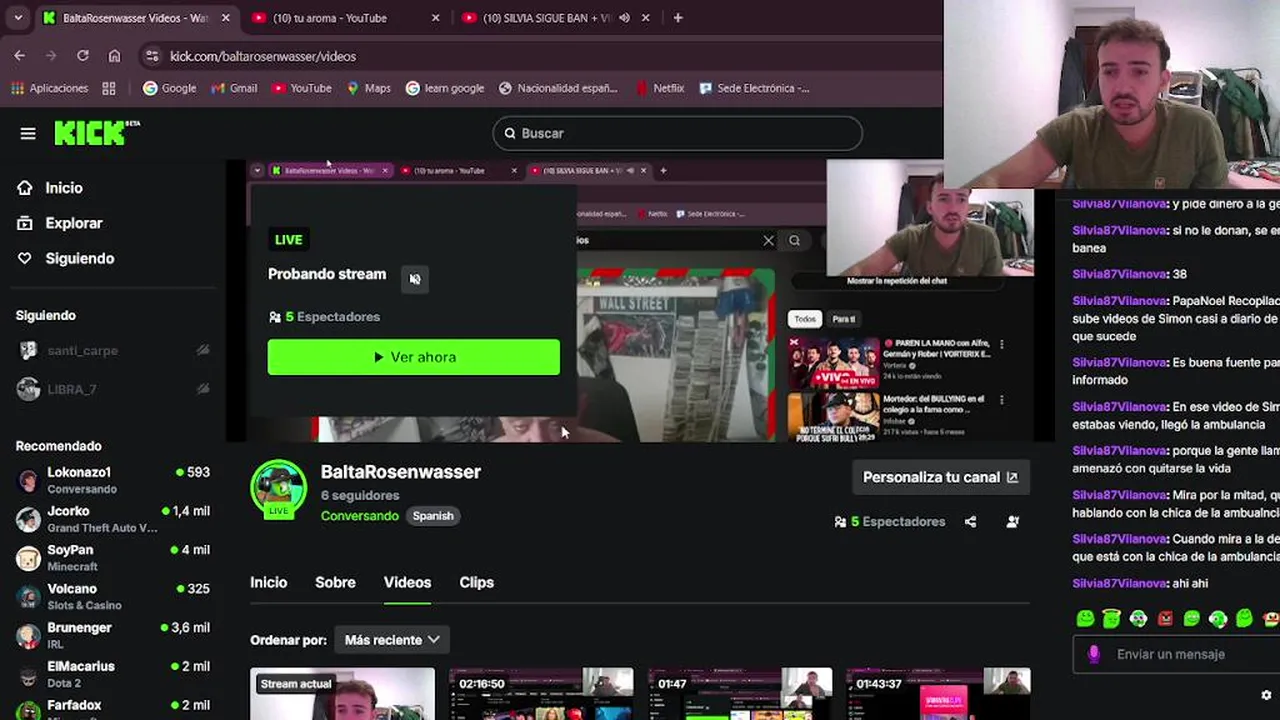The width and height of the screenshot is (1280, 720).
Task: Open Siguiendo heart item in sidebar
Action: tap(66, 258)
